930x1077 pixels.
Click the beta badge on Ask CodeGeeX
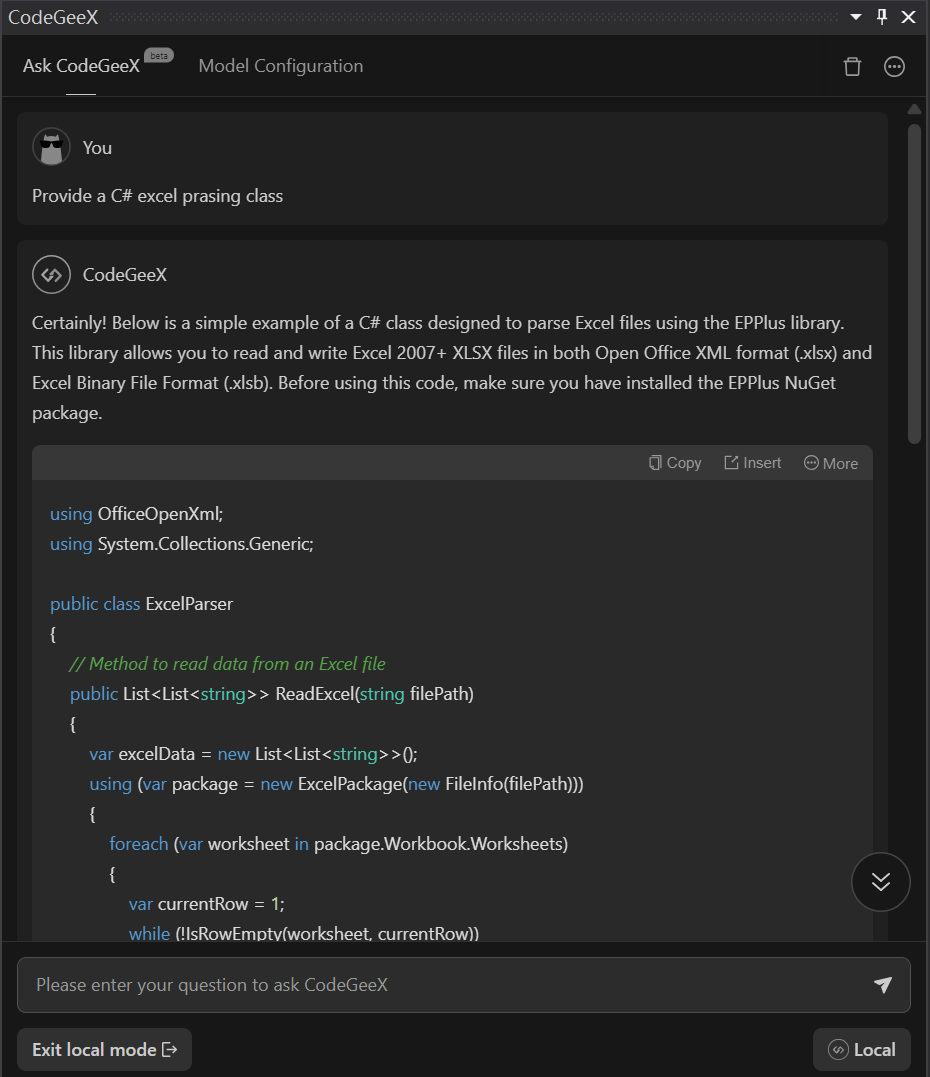point(158,55)
